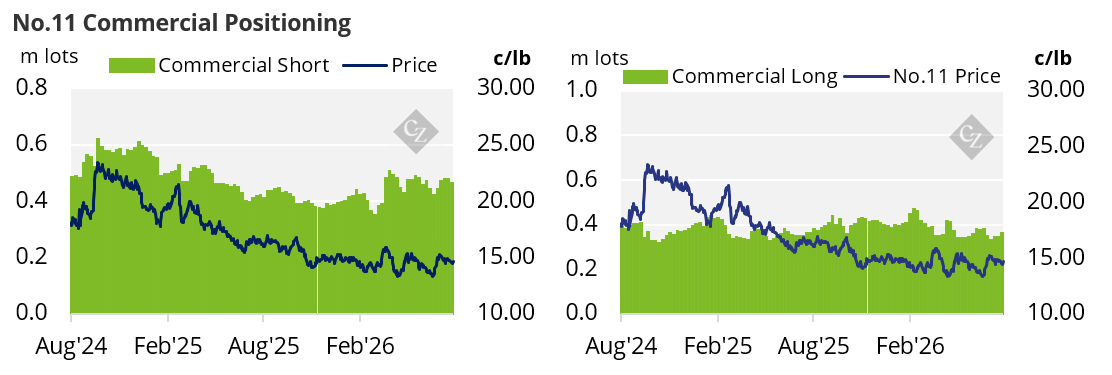The width and height of the screenshot is (1112, 375).
Task: Click the No.11 Price legend line marker
Action: [x=865, y=77]
